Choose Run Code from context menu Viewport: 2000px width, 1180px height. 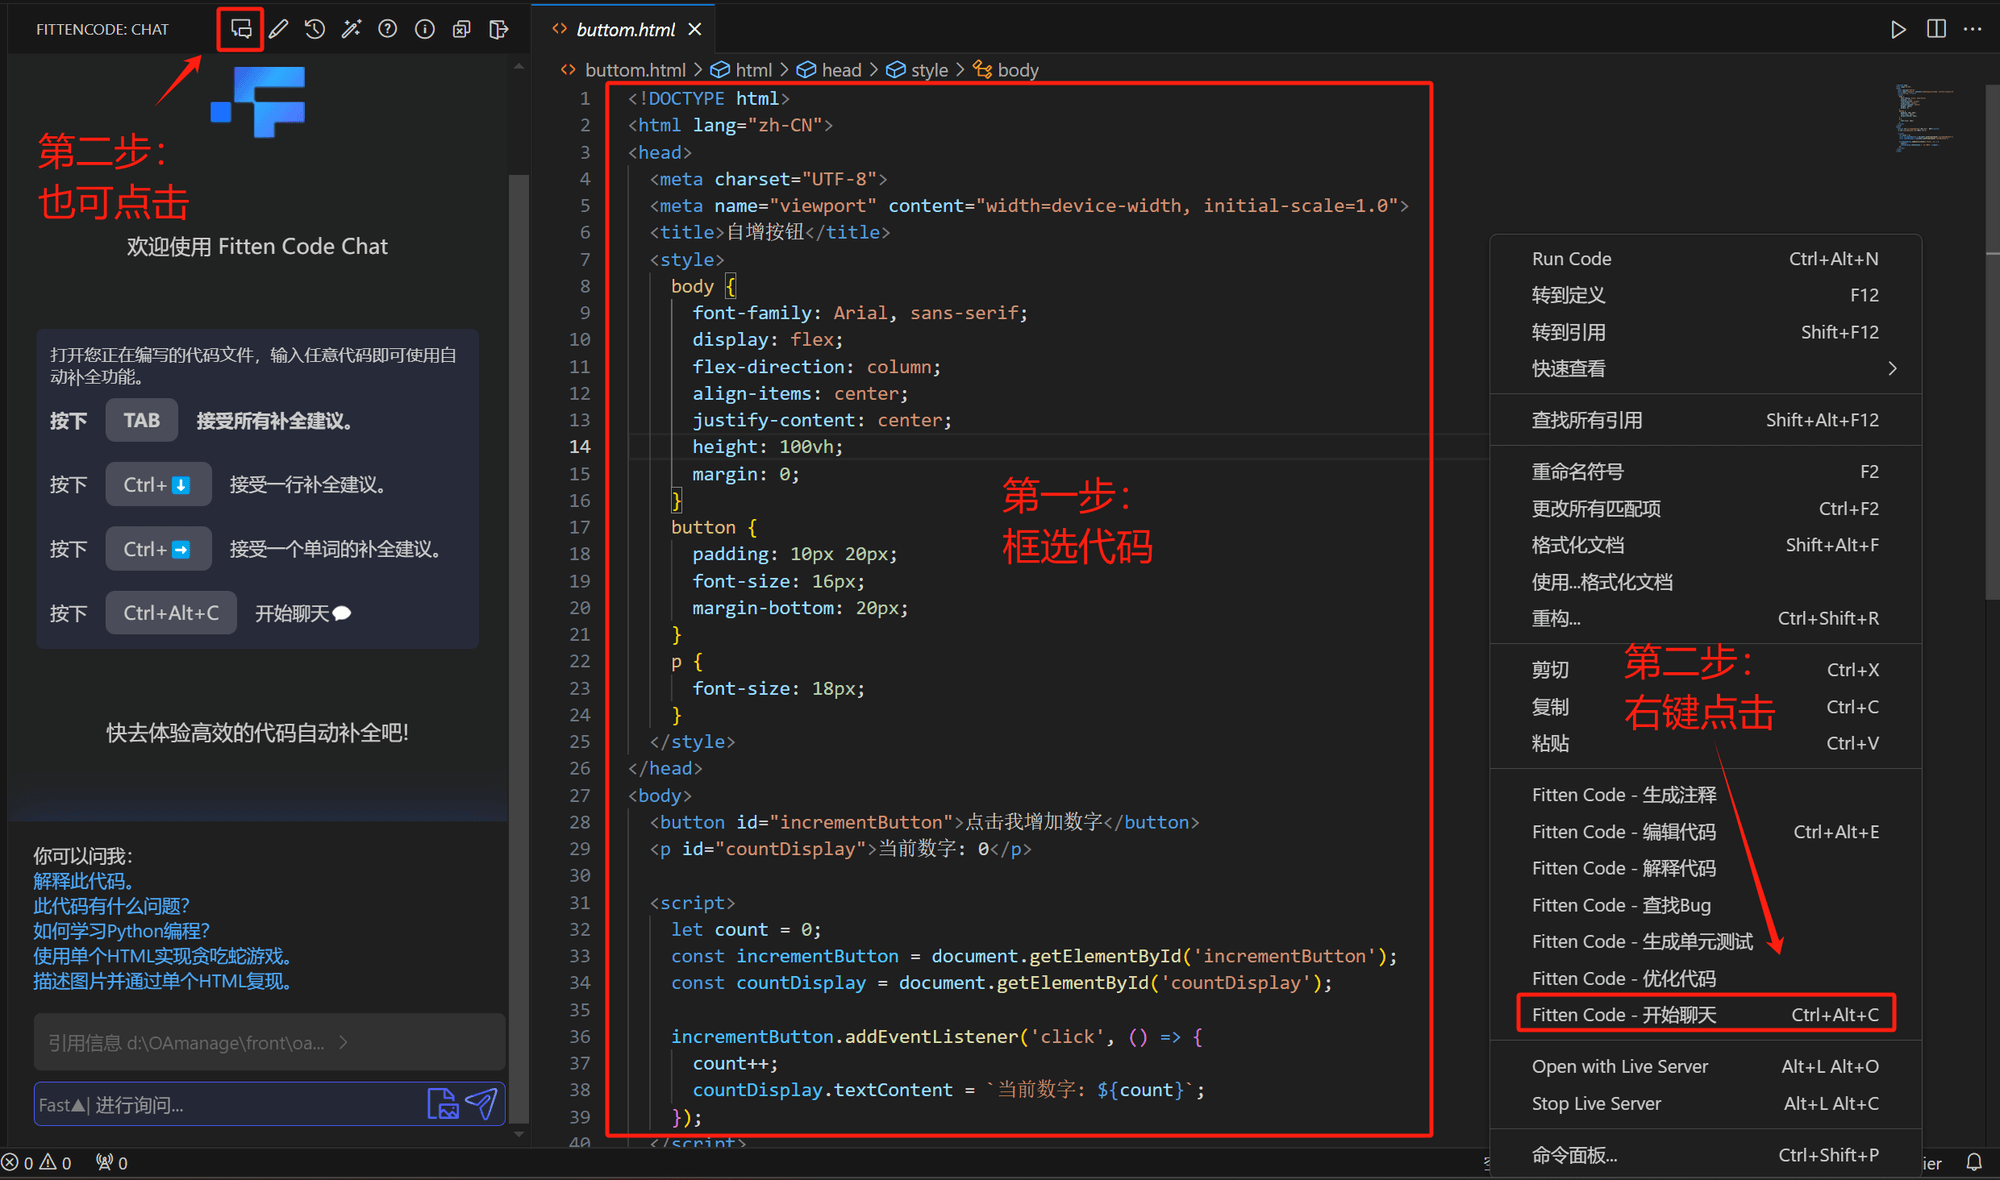pyautogui.click(x=1705, y=259)
